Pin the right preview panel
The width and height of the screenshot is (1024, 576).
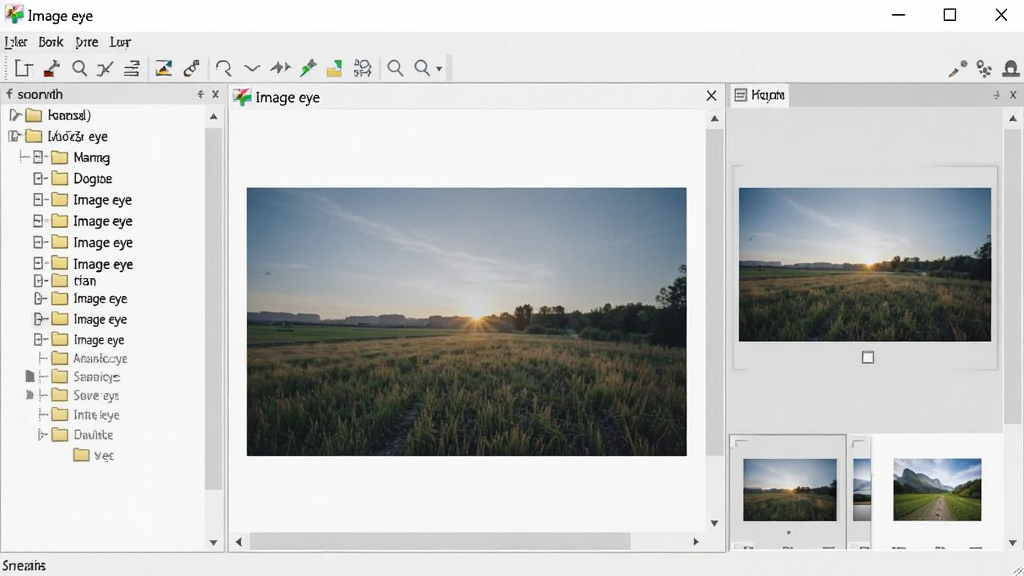997,95
